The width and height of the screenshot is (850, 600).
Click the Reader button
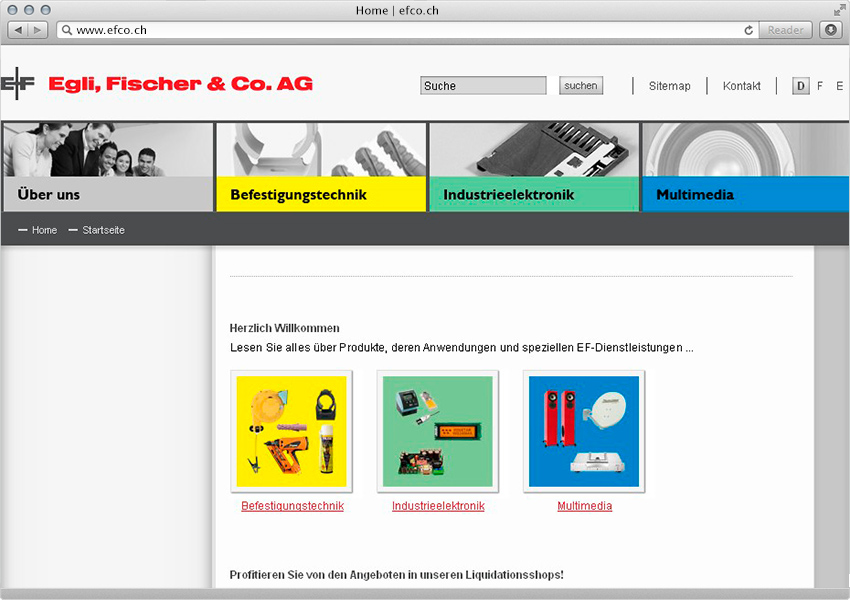pos(785,30)
